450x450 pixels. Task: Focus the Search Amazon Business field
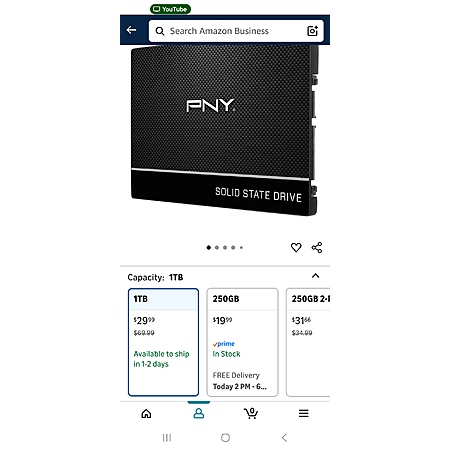tap(236, 31)
